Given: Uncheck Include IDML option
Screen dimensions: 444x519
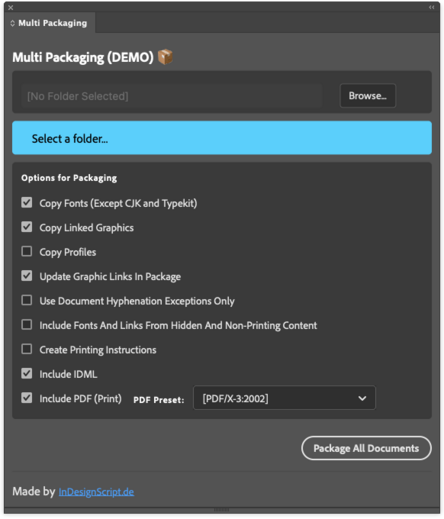Looking at the screenshot, I should pyautogui.click(x=27, y=373).
